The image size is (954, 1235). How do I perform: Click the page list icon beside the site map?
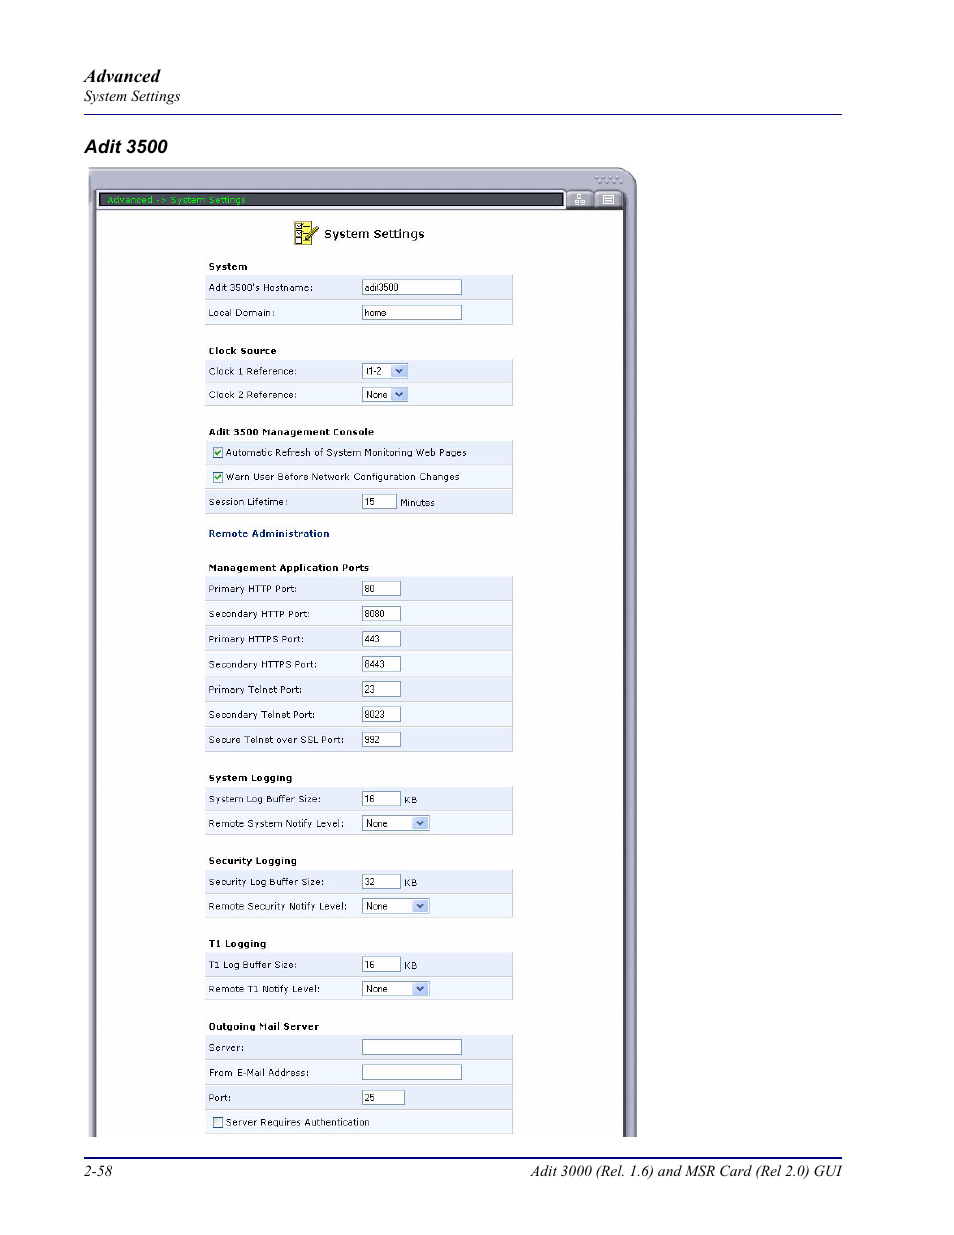pyautogui.click(x=608, y=200)
